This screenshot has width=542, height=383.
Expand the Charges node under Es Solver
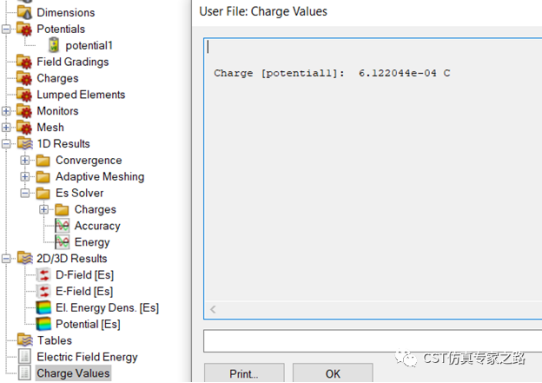44,209
